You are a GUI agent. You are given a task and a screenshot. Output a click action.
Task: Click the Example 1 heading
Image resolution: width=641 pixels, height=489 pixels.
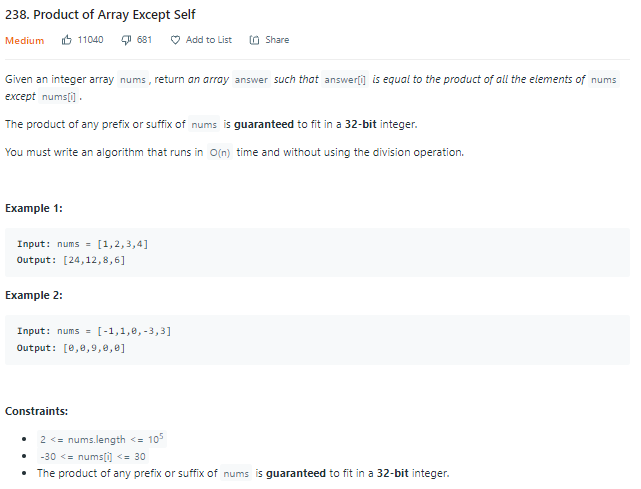tap(34, 208)
